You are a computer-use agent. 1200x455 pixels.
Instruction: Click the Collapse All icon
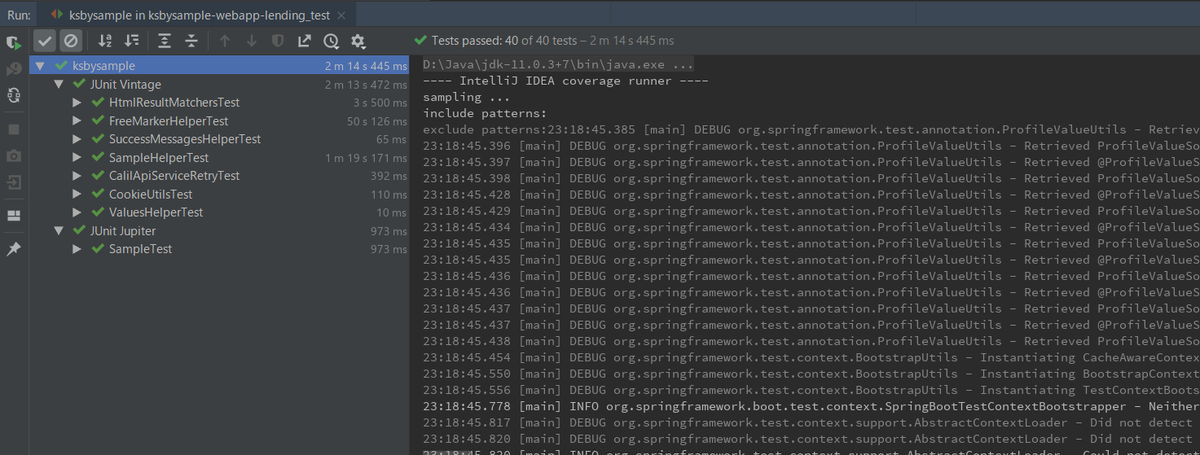[x=191, y=41]
